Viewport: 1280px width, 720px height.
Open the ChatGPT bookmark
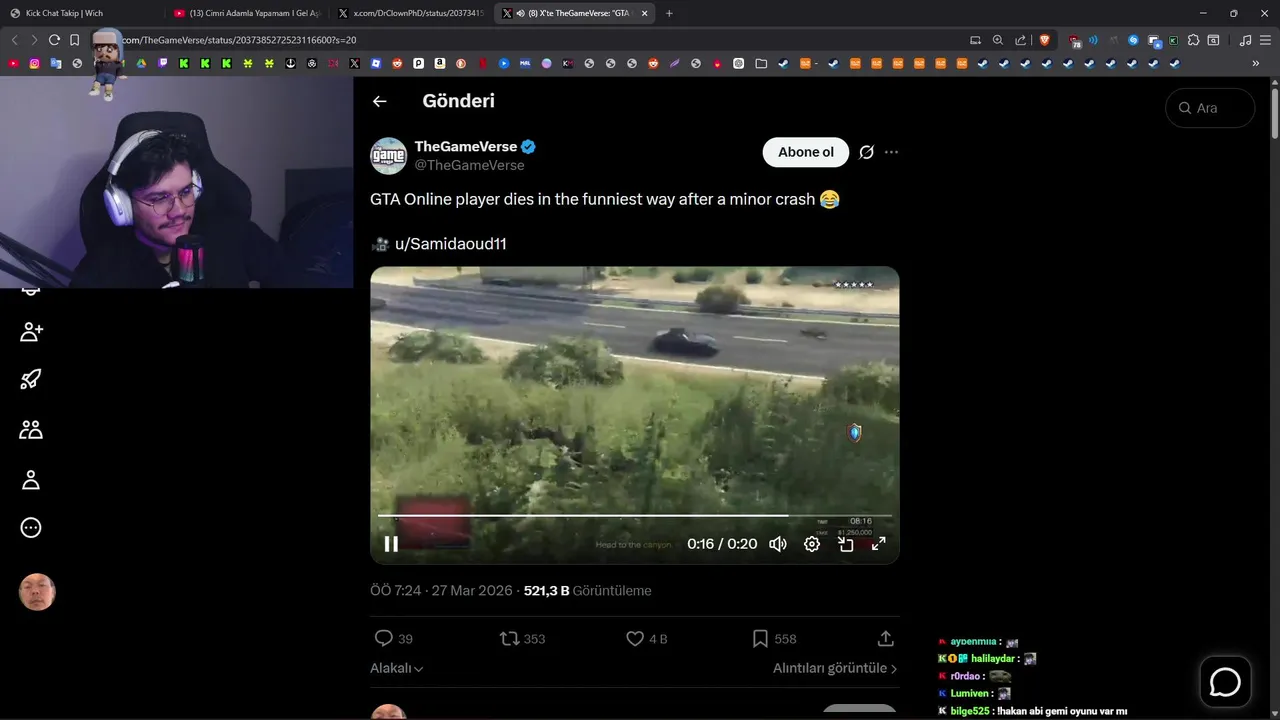coord(738,63)
